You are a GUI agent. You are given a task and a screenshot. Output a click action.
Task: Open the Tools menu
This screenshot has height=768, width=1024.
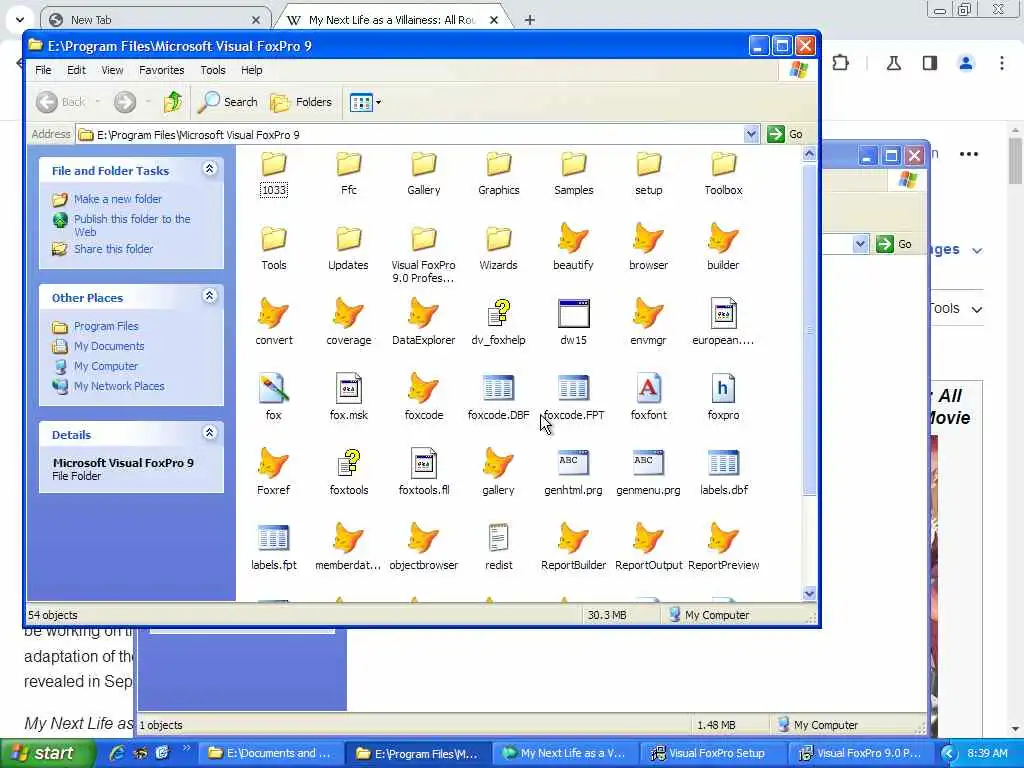coord(213,70)
